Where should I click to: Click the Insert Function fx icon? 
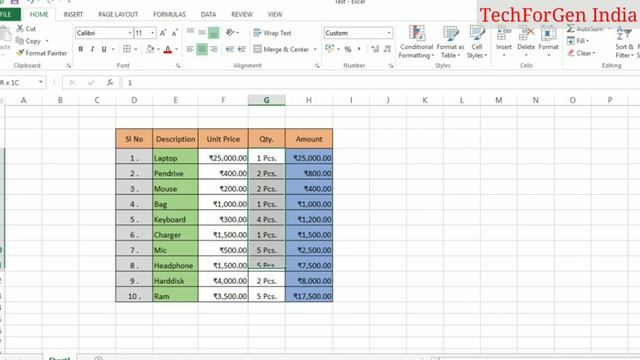click(110, 82)
